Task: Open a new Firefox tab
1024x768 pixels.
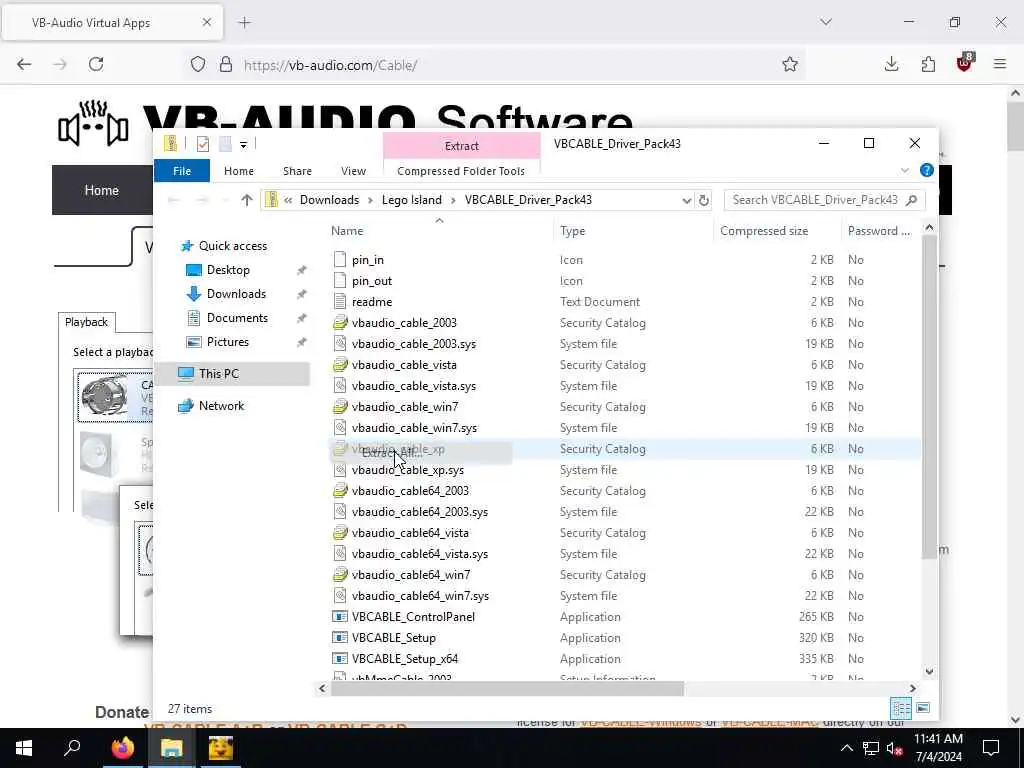Action: (244, 23)
